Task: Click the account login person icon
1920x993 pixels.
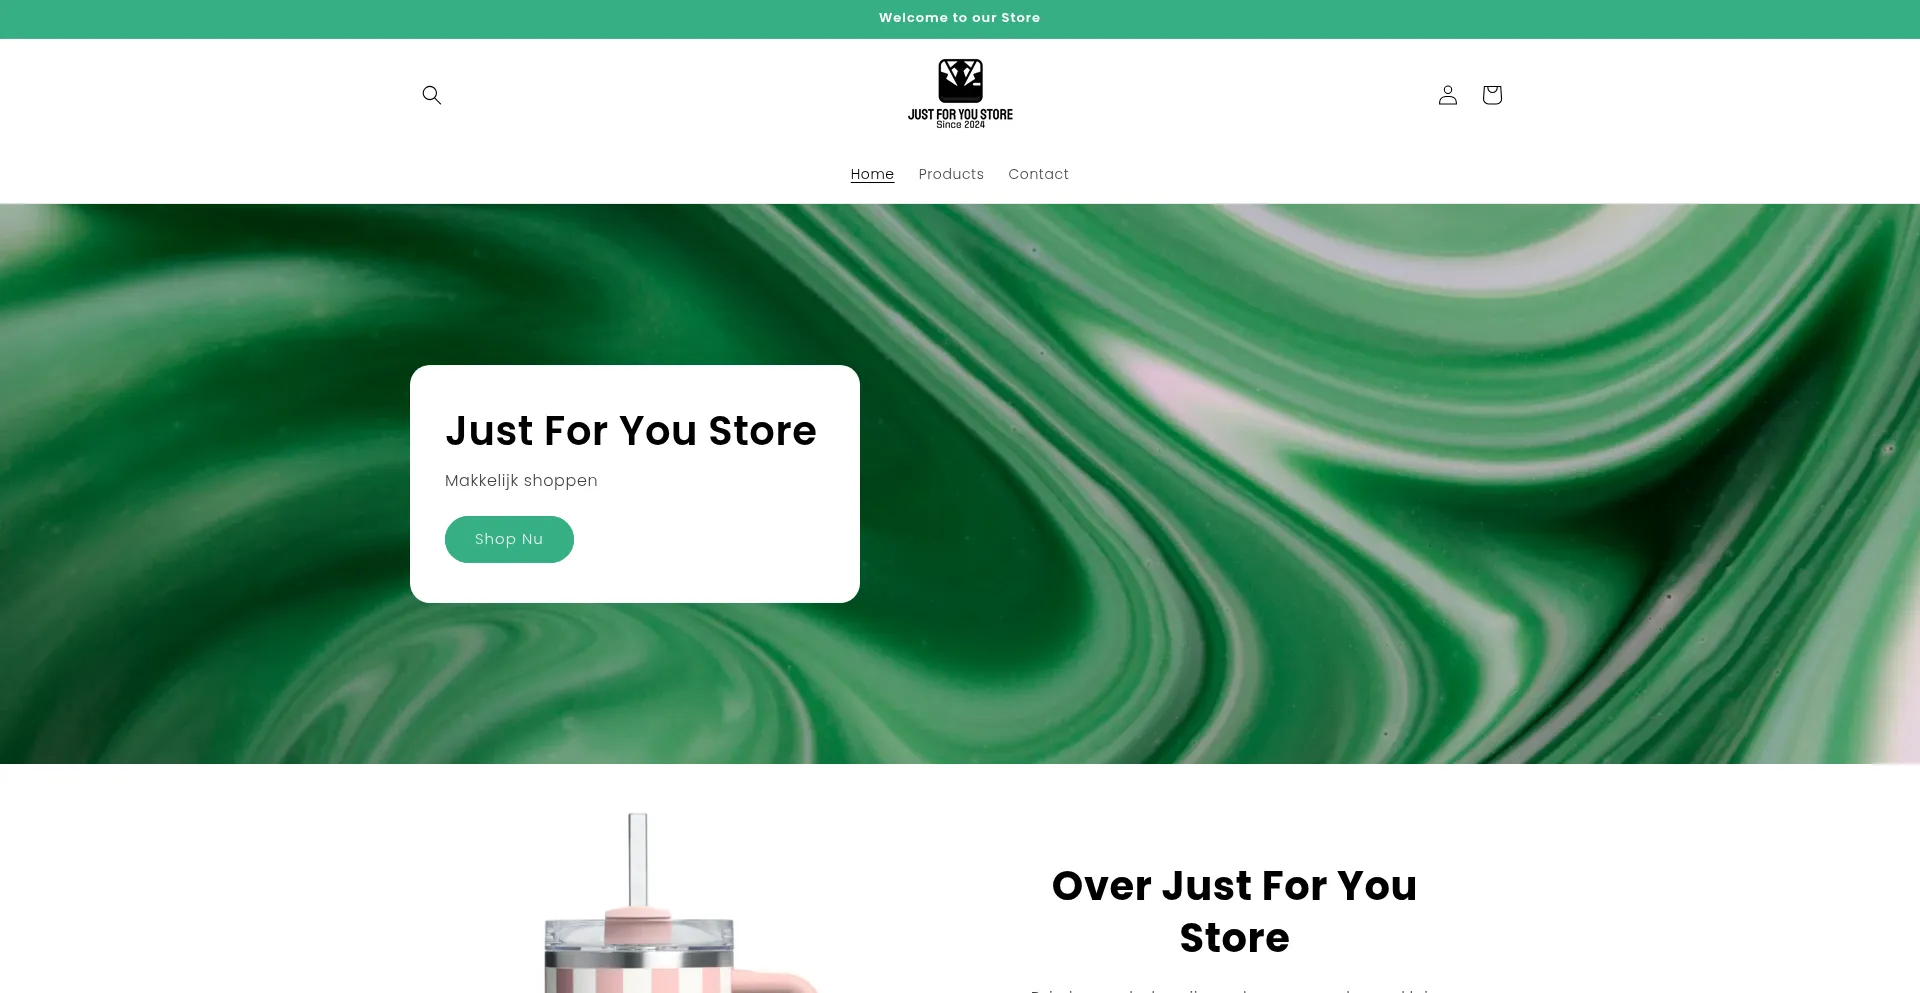Action: 1448,95
